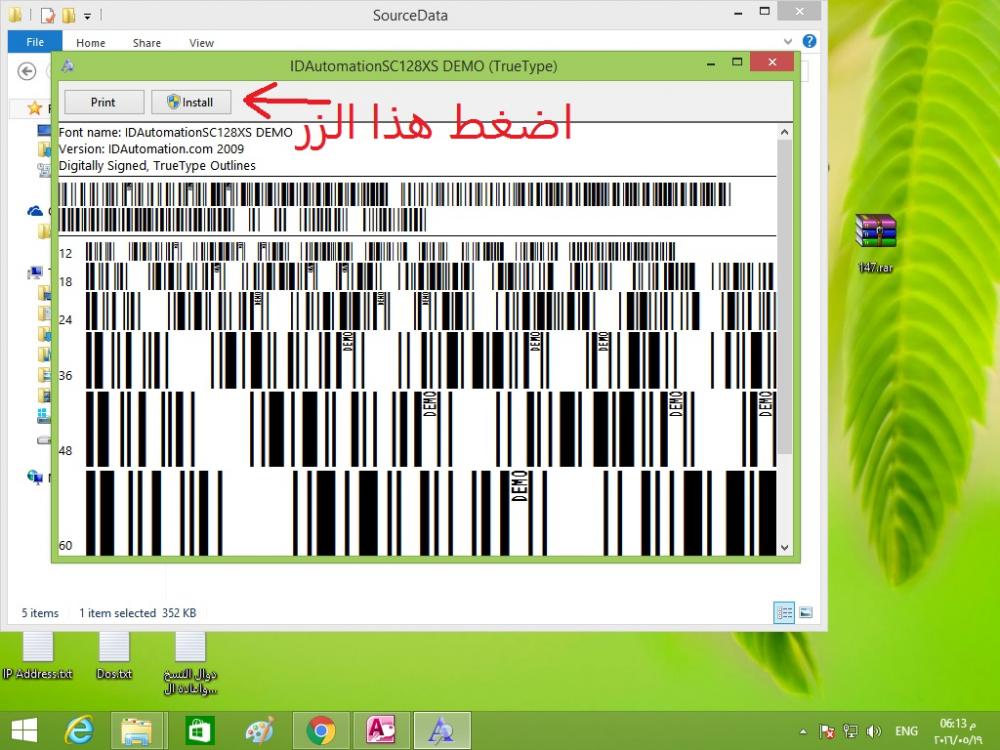Open the quick access toolbar dropdown arrow
The image size is (1000, 750).
click(x=87, y=15)
